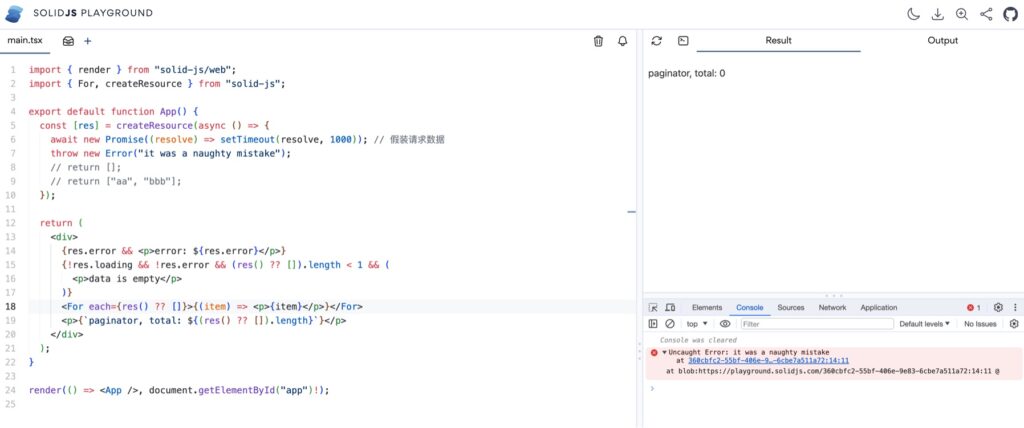Click the download project icon

coord(937,14)
